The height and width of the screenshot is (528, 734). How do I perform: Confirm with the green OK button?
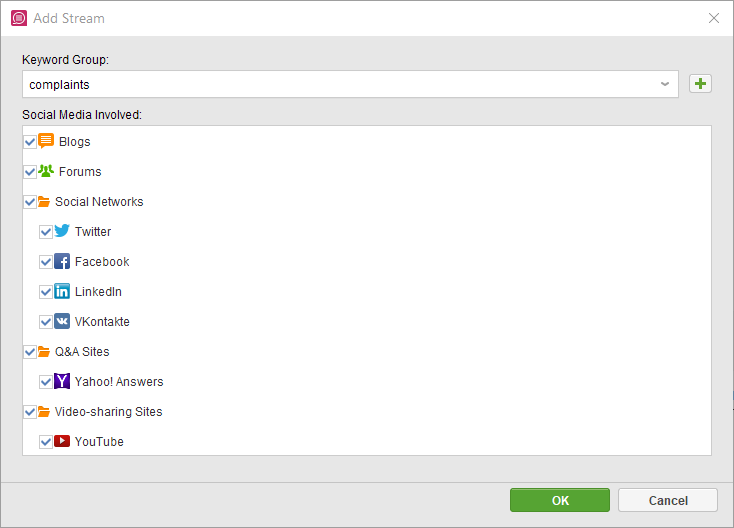click(x=560, y=500)
